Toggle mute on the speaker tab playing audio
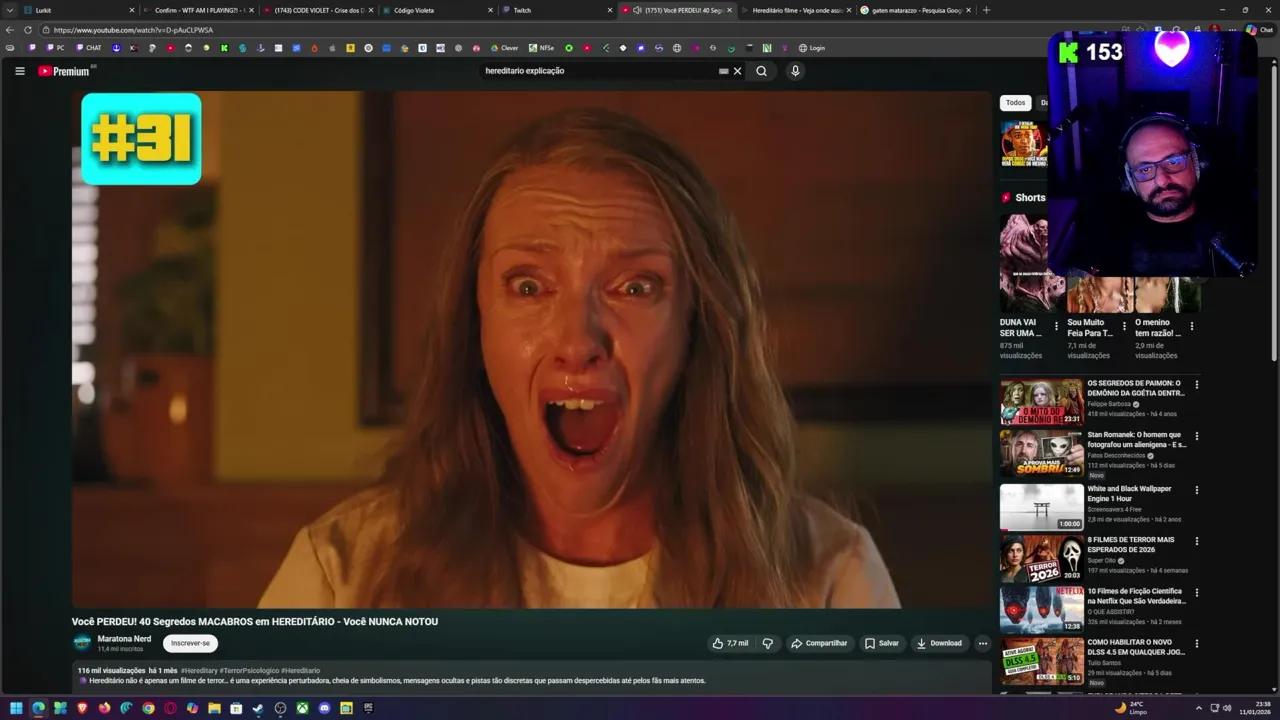The width and height of the screenshot is (1280, 720). coord(637,10)
